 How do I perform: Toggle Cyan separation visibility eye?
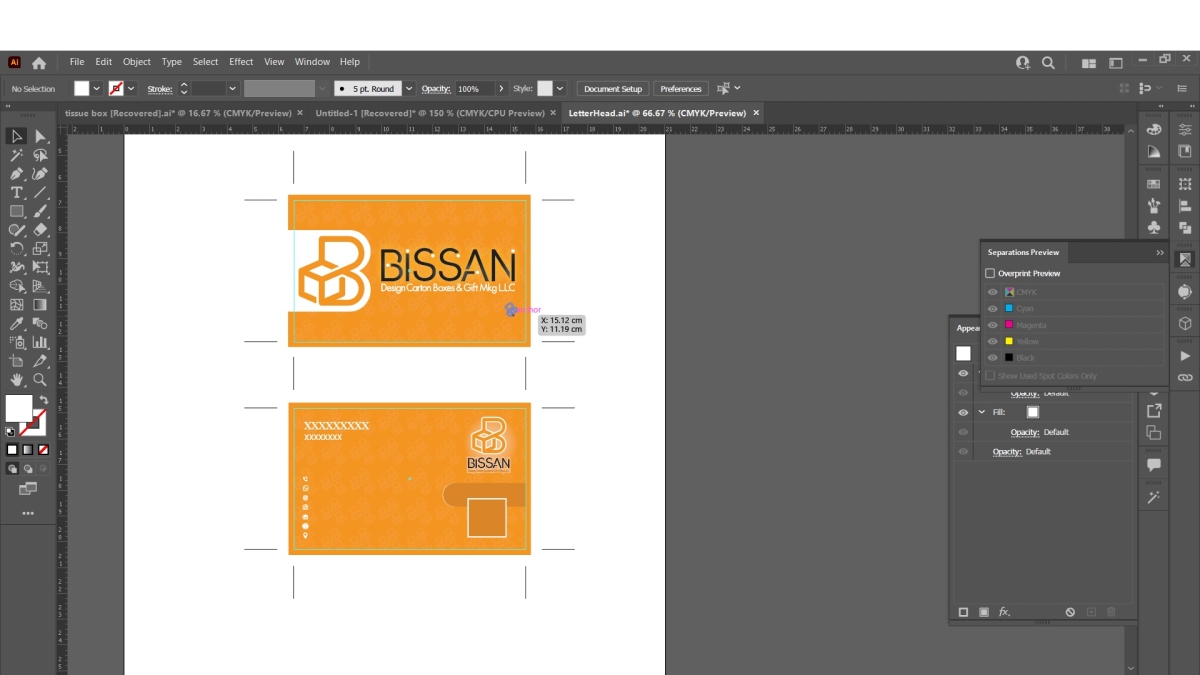click(x=993, y=309)
